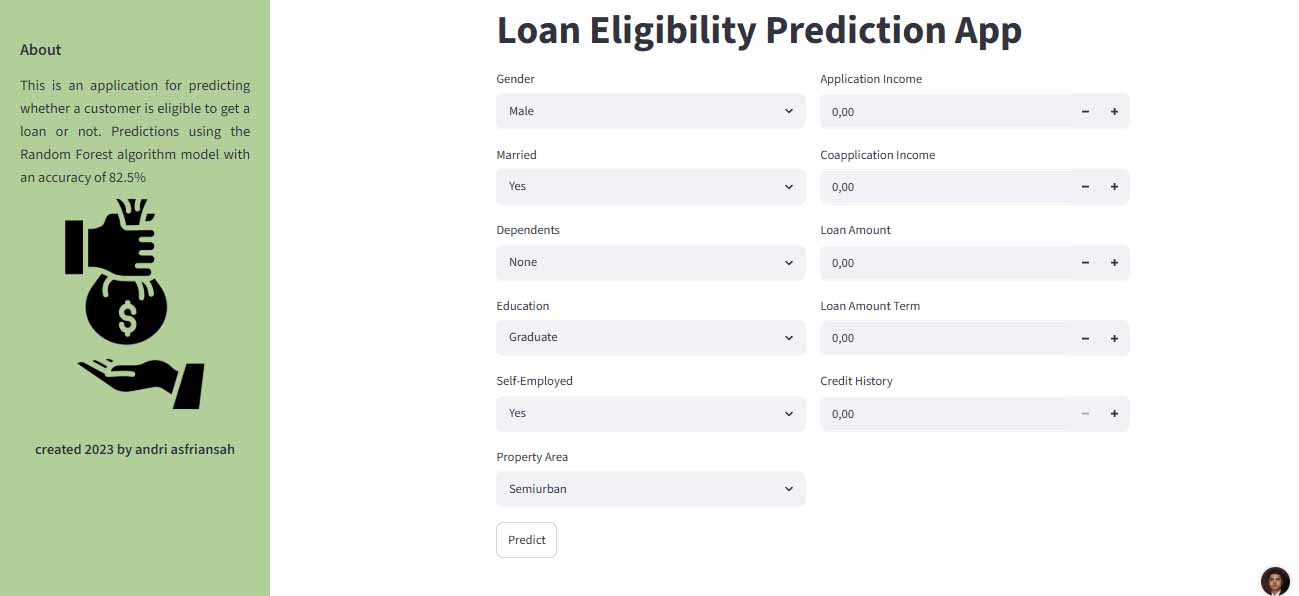
Task: Increment Loan Amount using plus icon
Action: tap(1114, 263)
